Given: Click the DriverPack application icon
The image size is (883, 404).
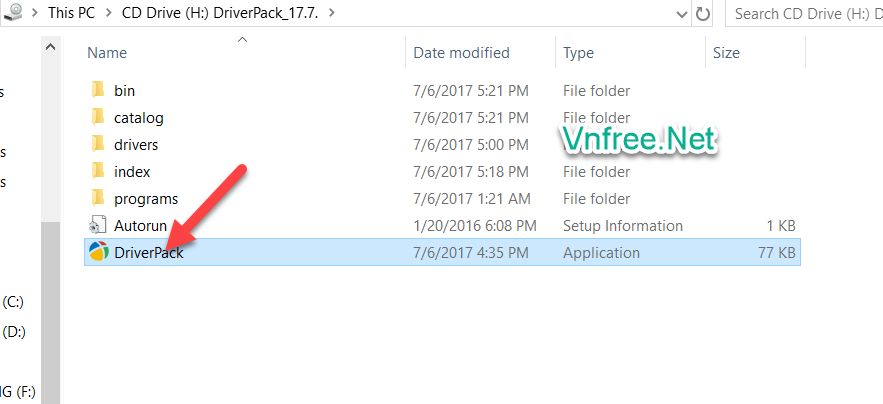Looking at the screenshot, I should tap(97, 252).
